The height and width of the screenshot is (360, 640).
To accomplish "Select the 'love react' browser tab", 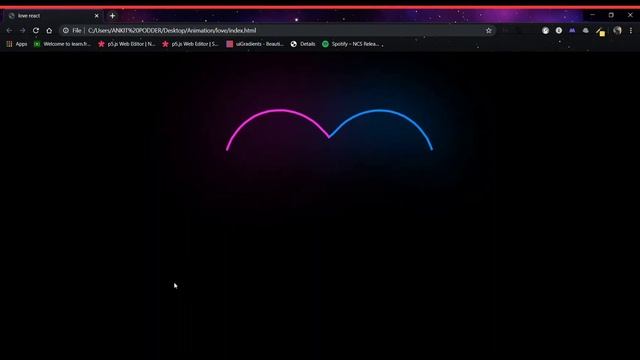I will tap(53, 16).
